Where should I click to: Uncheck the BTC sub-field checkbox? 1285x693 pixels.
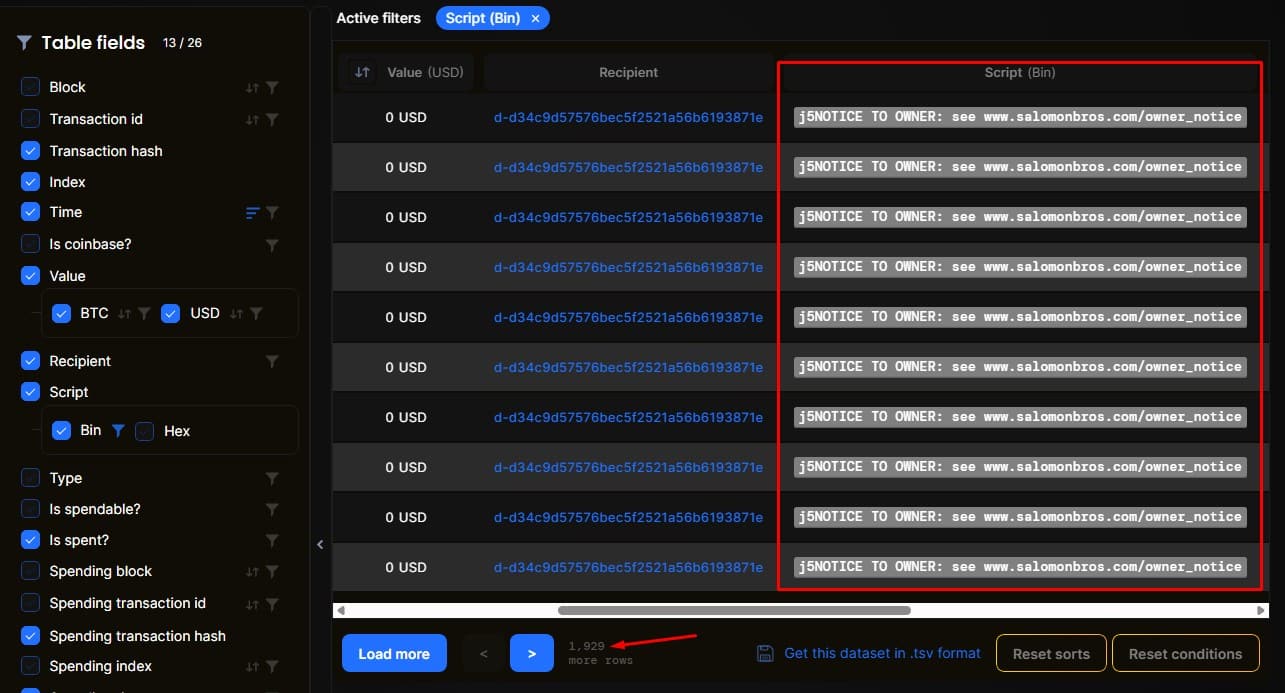62,313
